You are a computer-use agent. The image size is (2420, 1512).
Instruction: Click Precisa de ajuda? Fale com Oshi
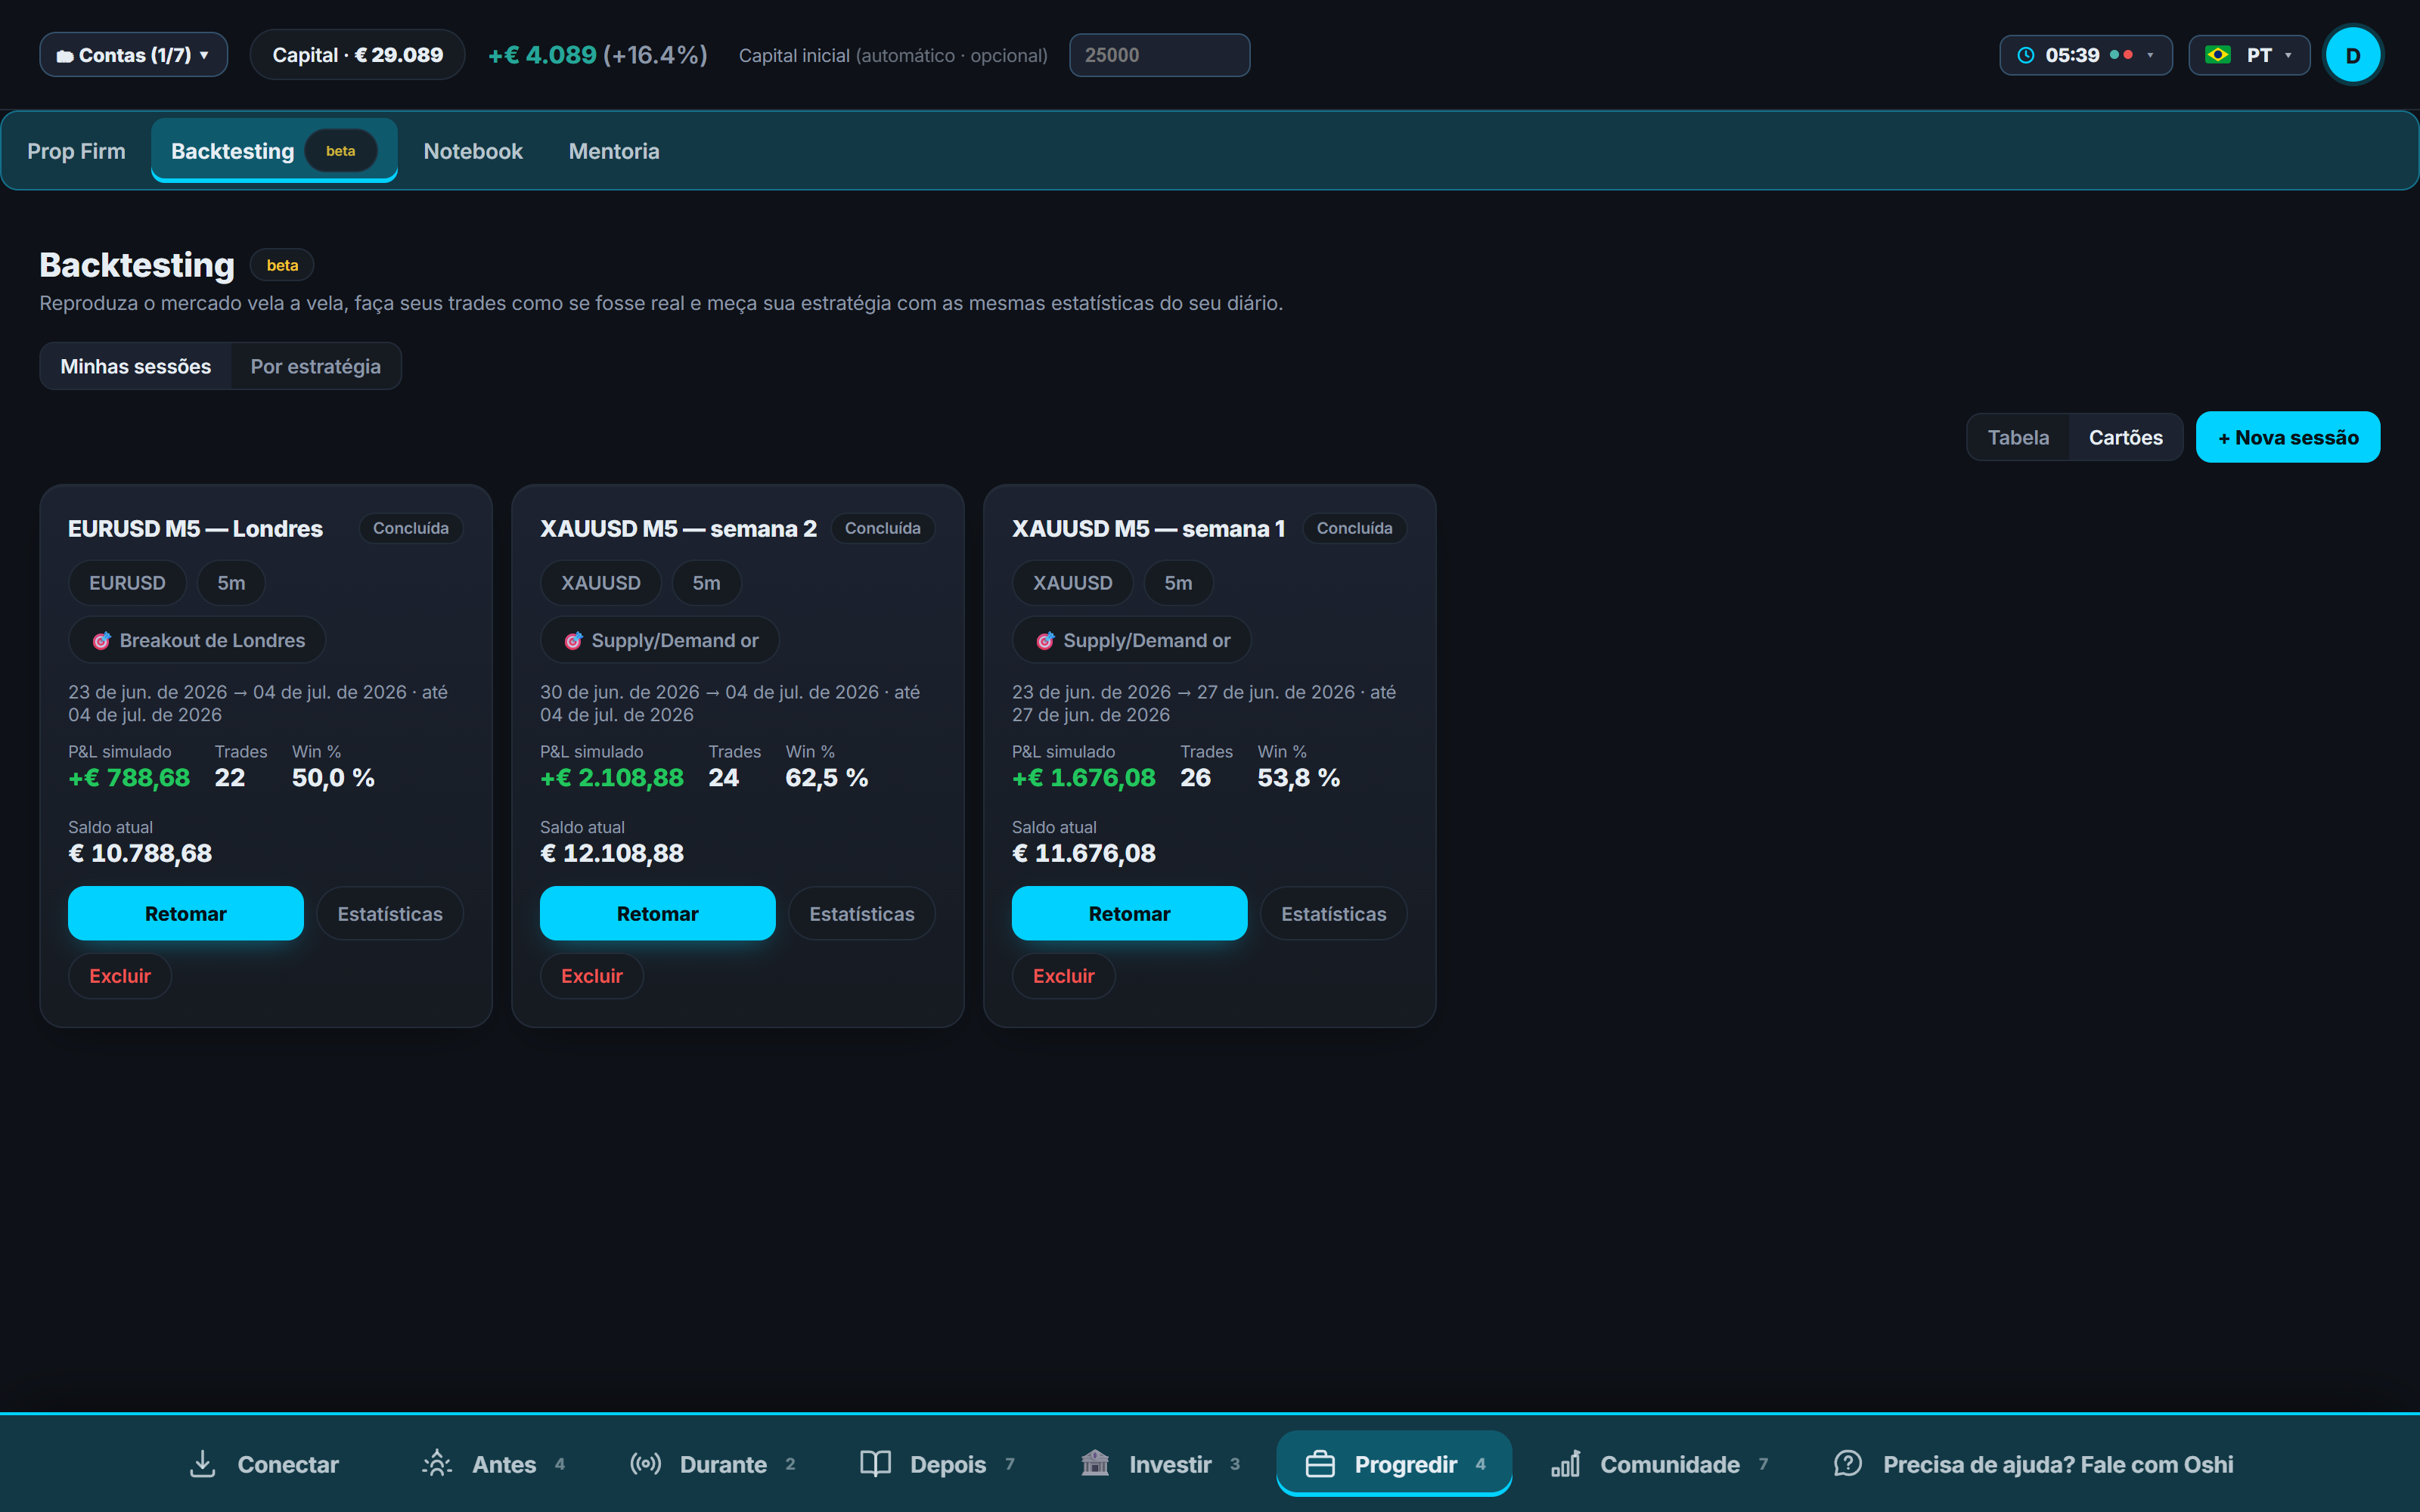(x=2033, y=1464)
